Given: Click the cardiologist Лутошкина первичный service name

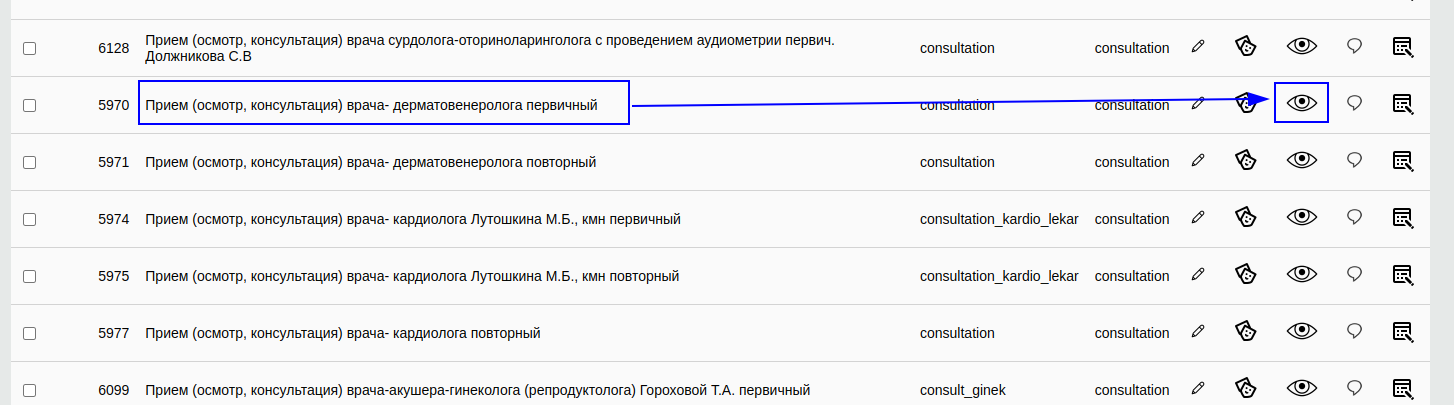Looking at the screenshot, I should (413, 219).
